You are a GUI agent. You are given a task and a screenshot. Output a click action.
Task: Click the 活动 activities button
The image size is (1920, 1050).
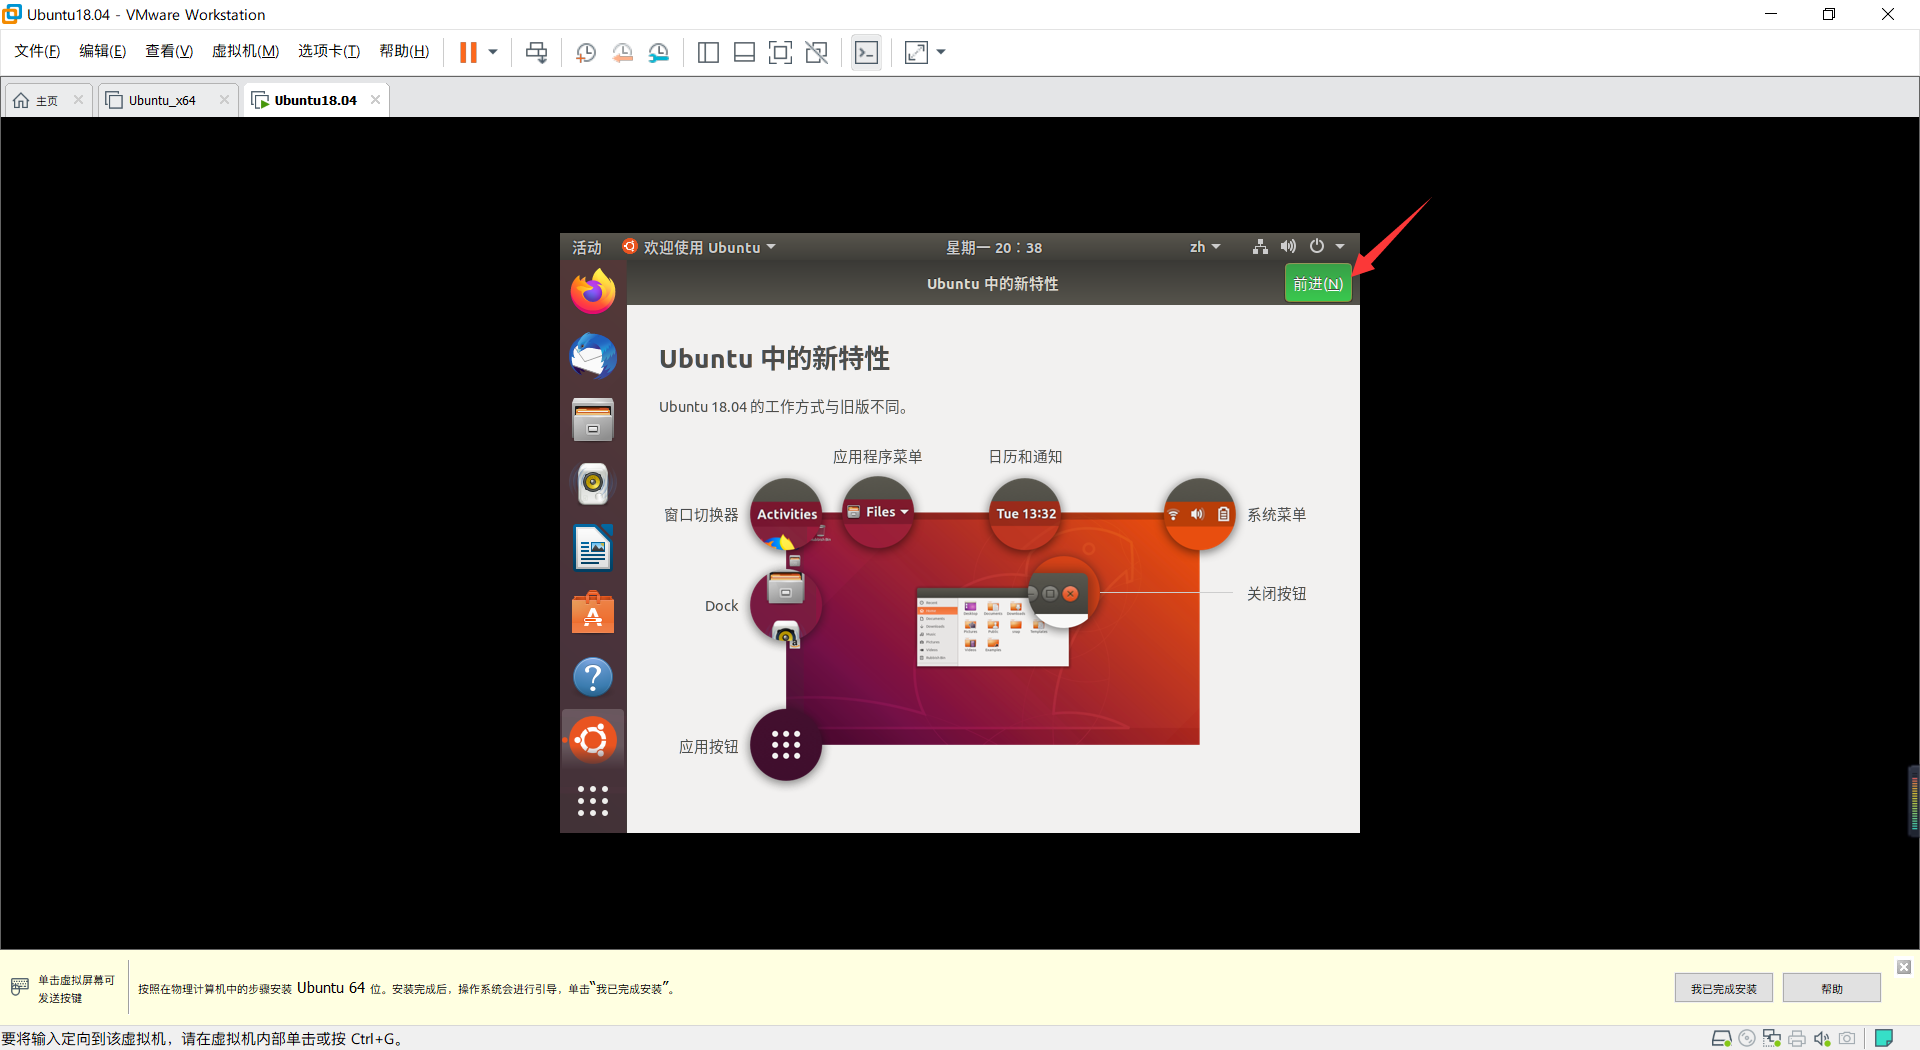click(587, 247)
